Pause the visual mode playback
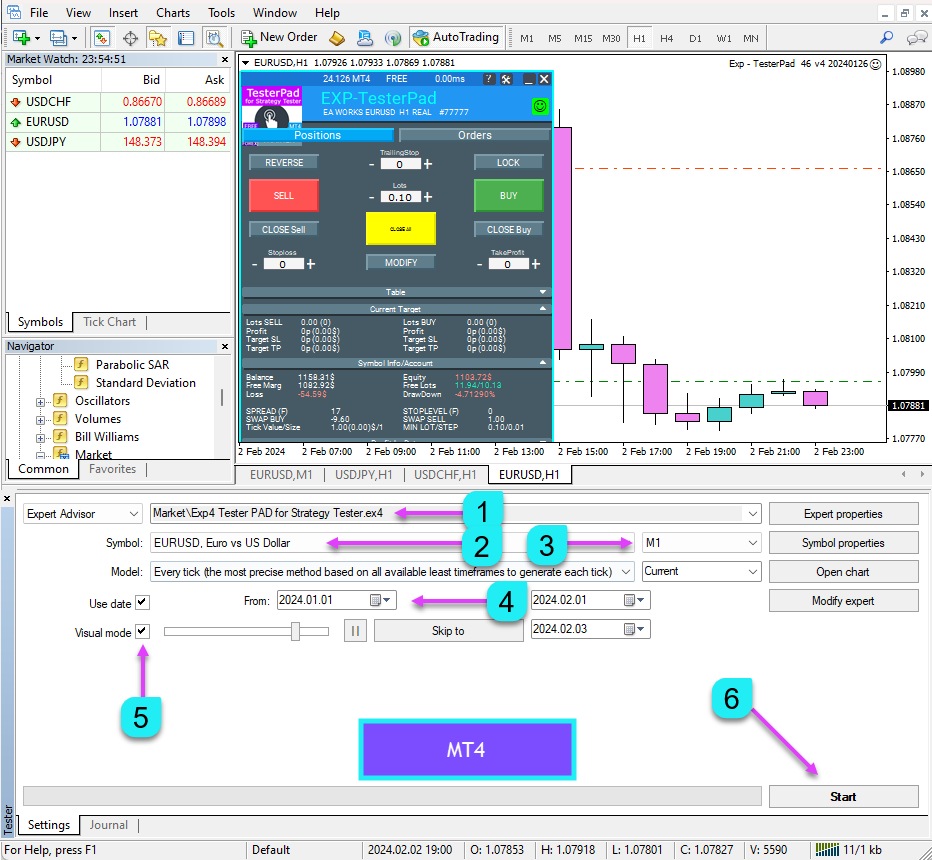932x860 pixels. 355,629
